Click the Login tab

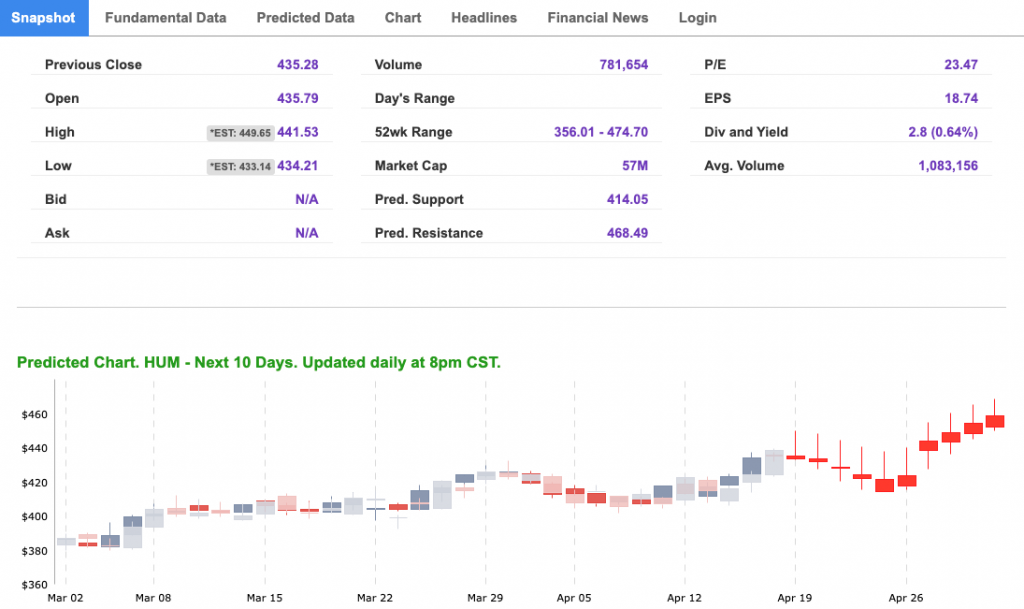pyautogui.click(x=697, y=18)
